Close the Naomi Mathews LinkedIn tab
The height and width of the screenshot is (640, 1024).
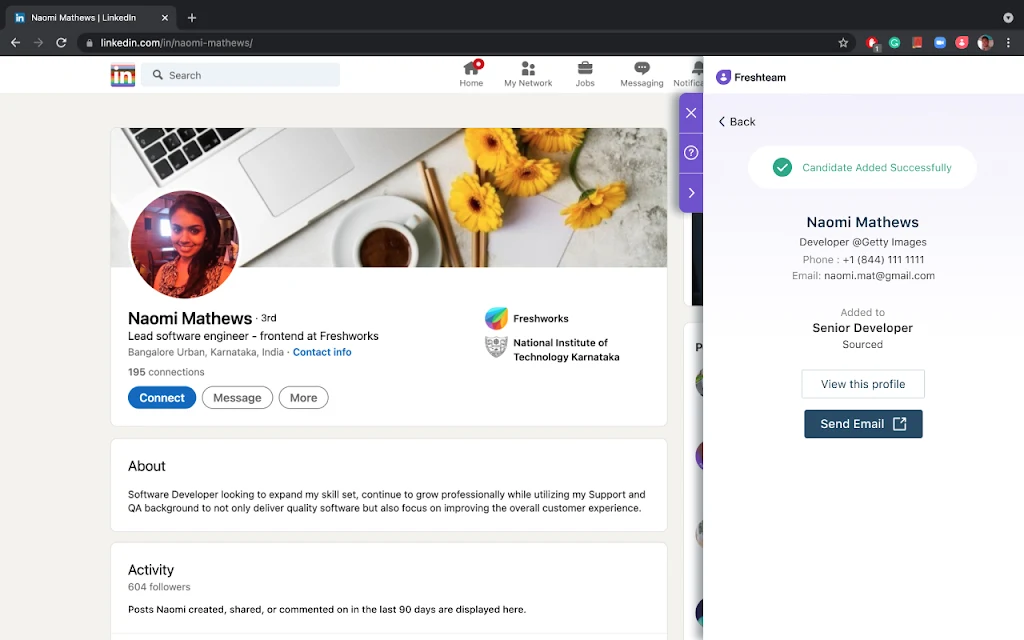click(x=165, y=18)
